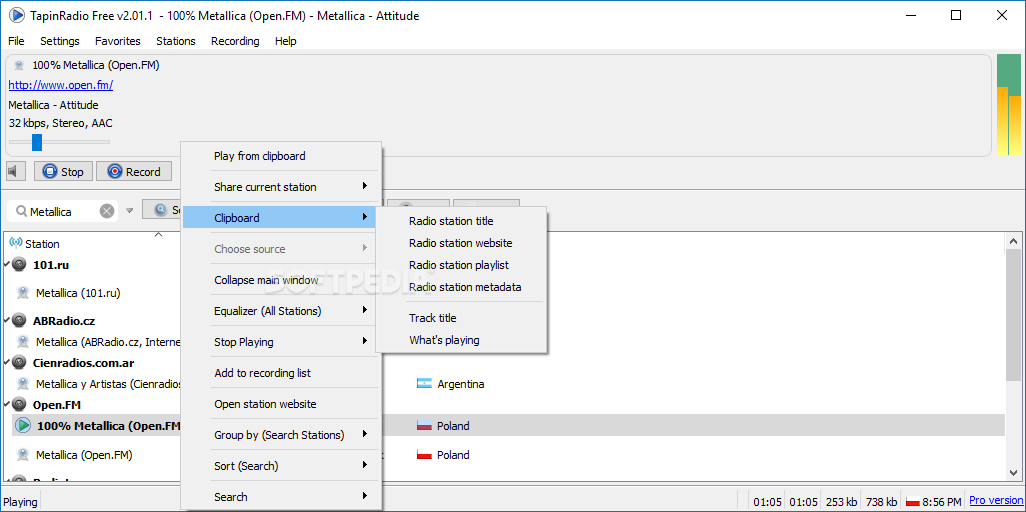Collapse the Cienradios.com.ar group
Viewport: 1026px width, 512px height.
pos(7,363)
